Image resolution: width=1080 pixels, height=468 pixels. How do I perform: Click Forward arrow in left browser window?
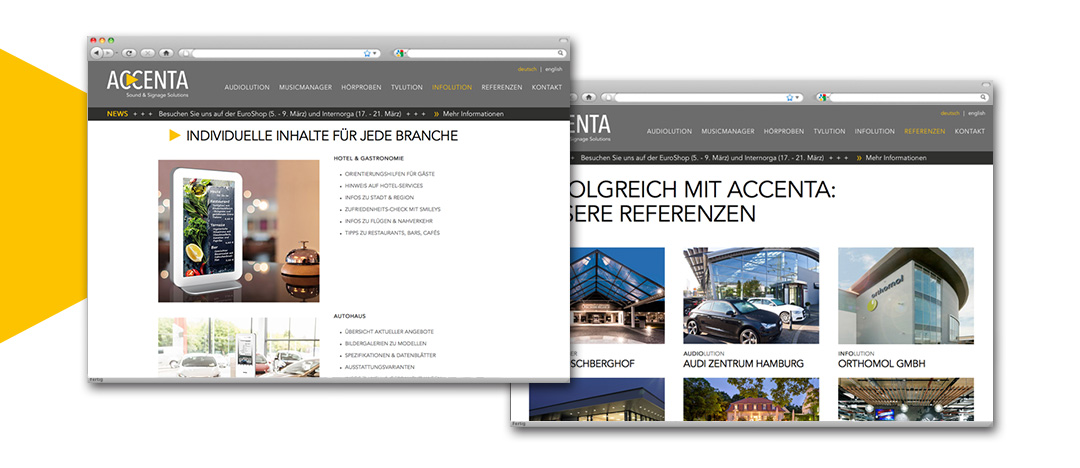[x=107, y=53]
